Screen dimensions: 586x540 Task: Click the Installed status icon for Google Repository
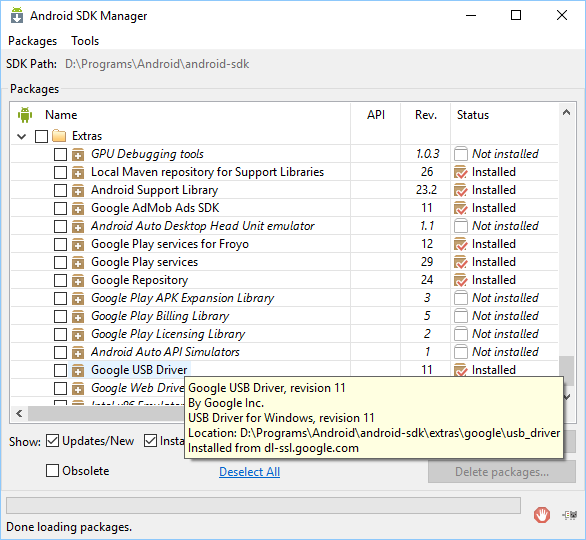tap(460, 280)
